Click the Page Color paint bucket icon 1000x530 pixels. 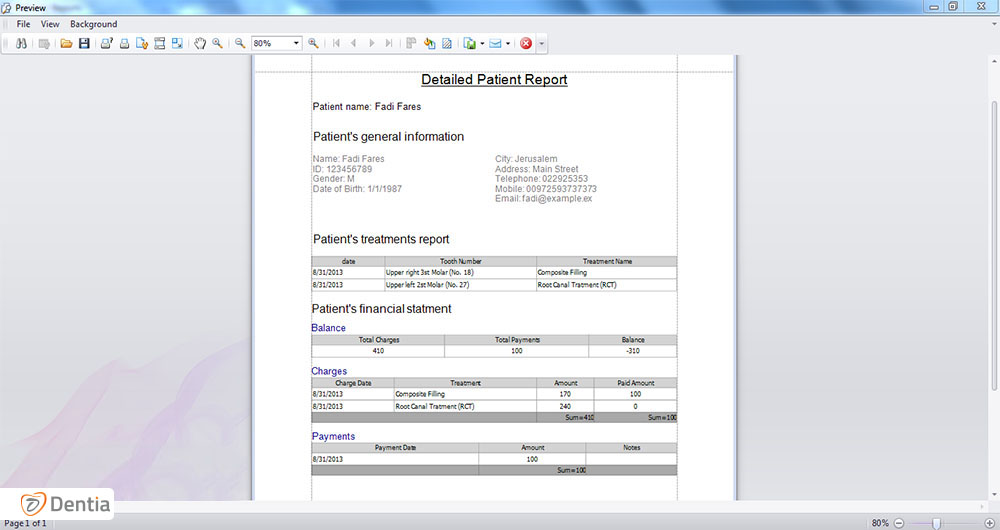click(x=429, y=44)
